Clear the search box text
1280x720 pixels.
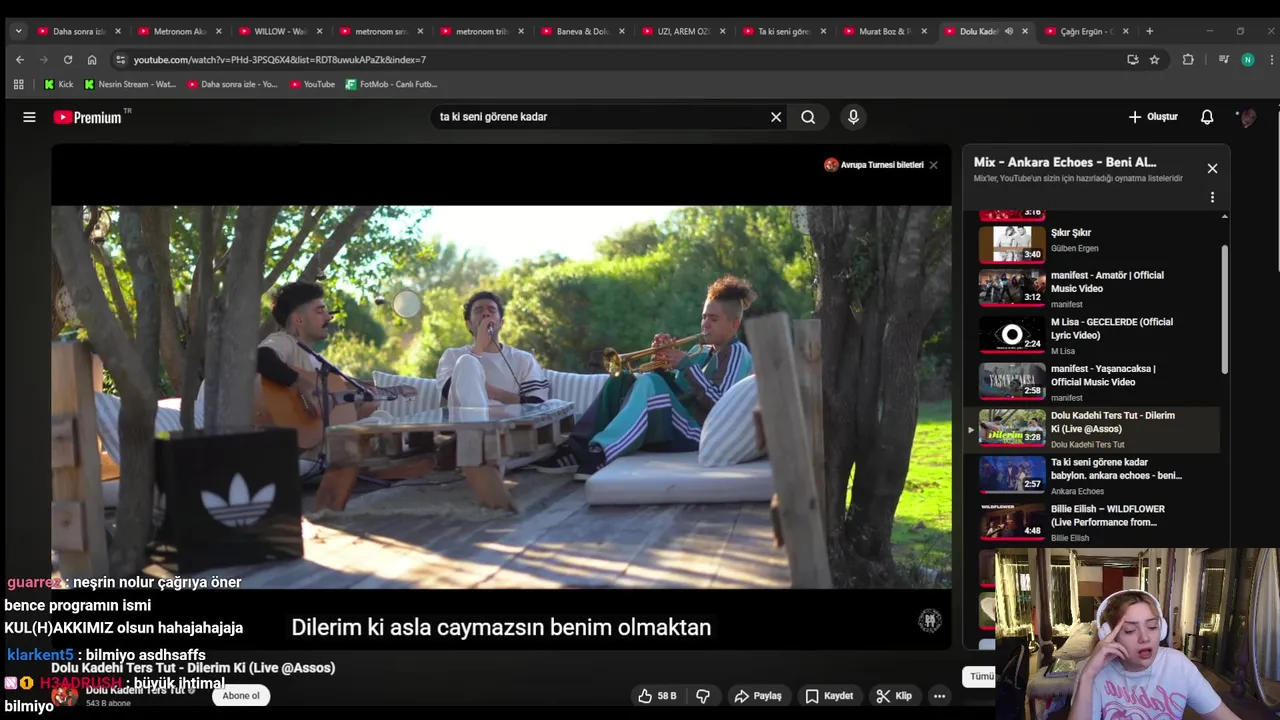tap(776, 117)
